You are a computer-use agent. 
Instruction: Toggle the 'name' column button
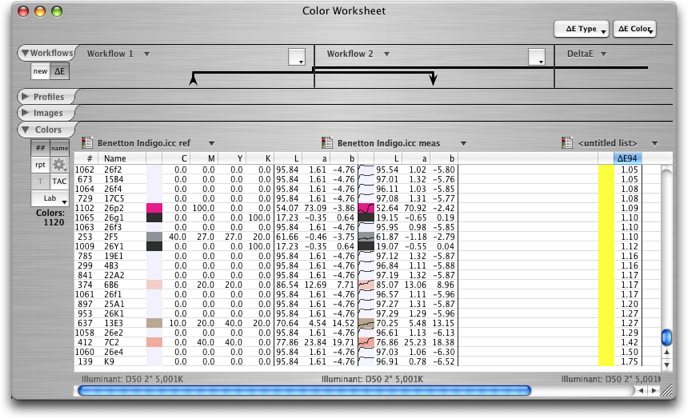pyautogui.click(x=59, y=148)
